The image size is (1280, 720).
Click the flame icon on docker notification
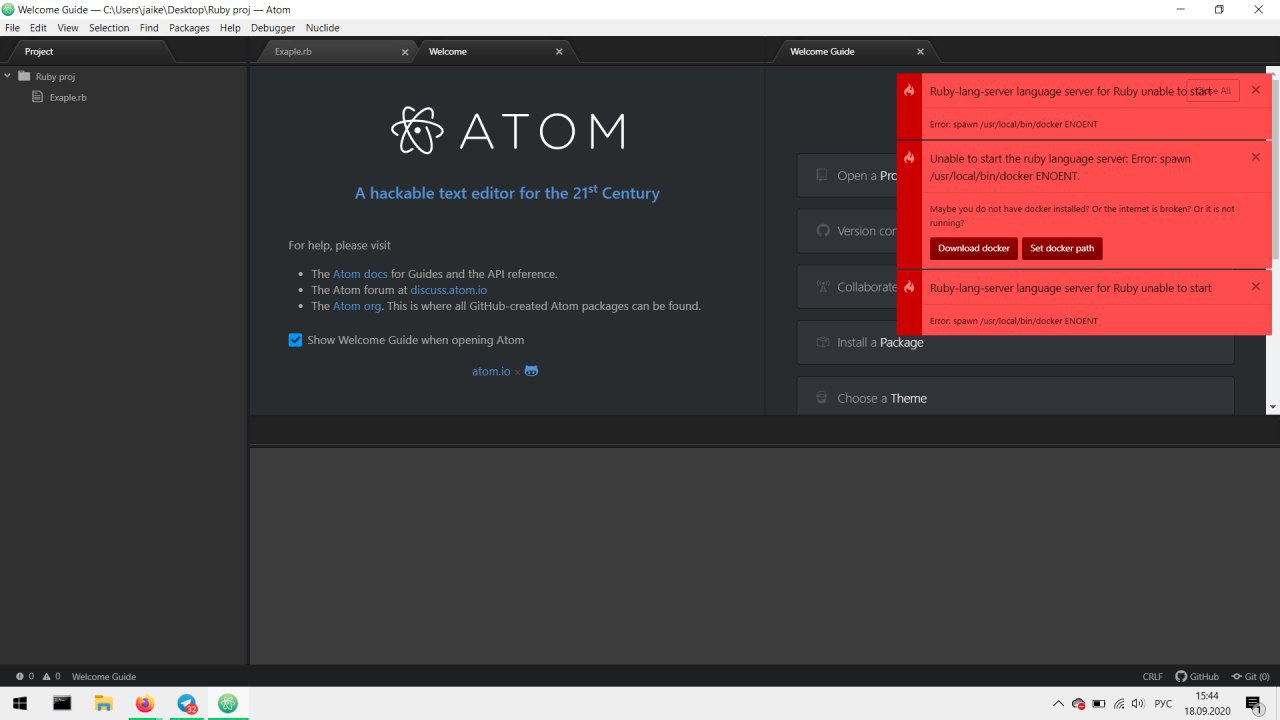click(909, 158)
